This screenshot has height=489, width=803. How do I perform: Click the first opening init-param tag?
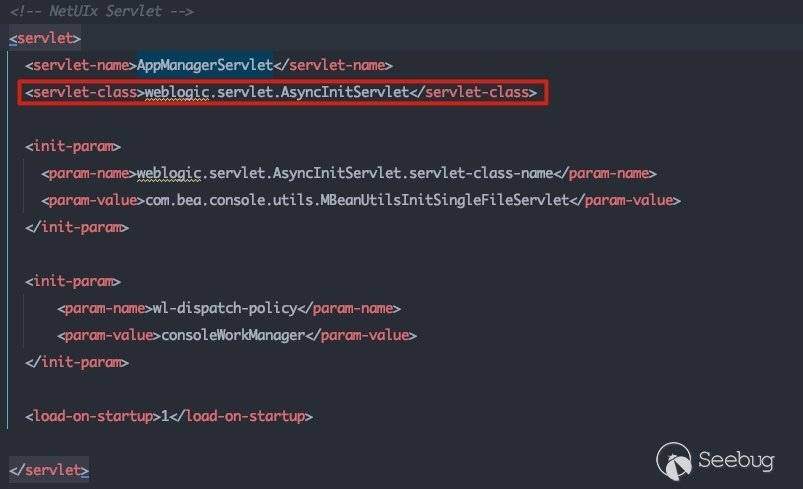[73, 146]
